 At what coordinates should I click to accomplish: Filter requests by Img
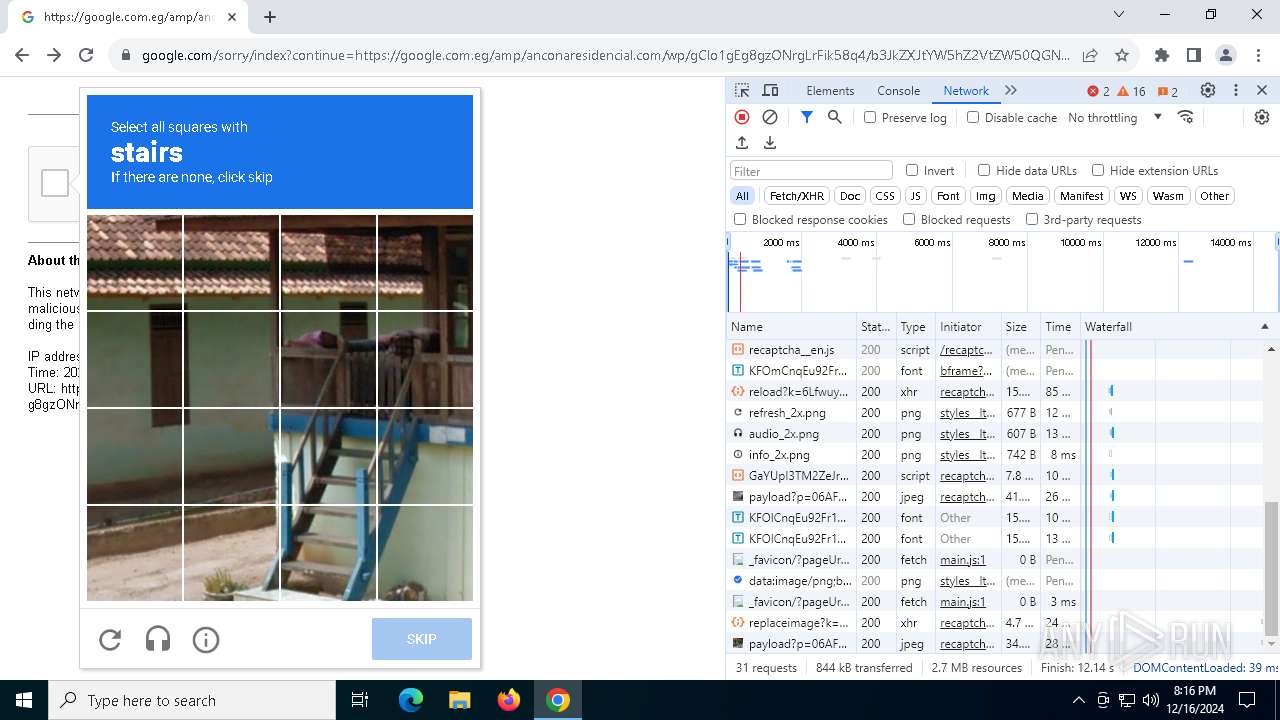click(986, 196)
